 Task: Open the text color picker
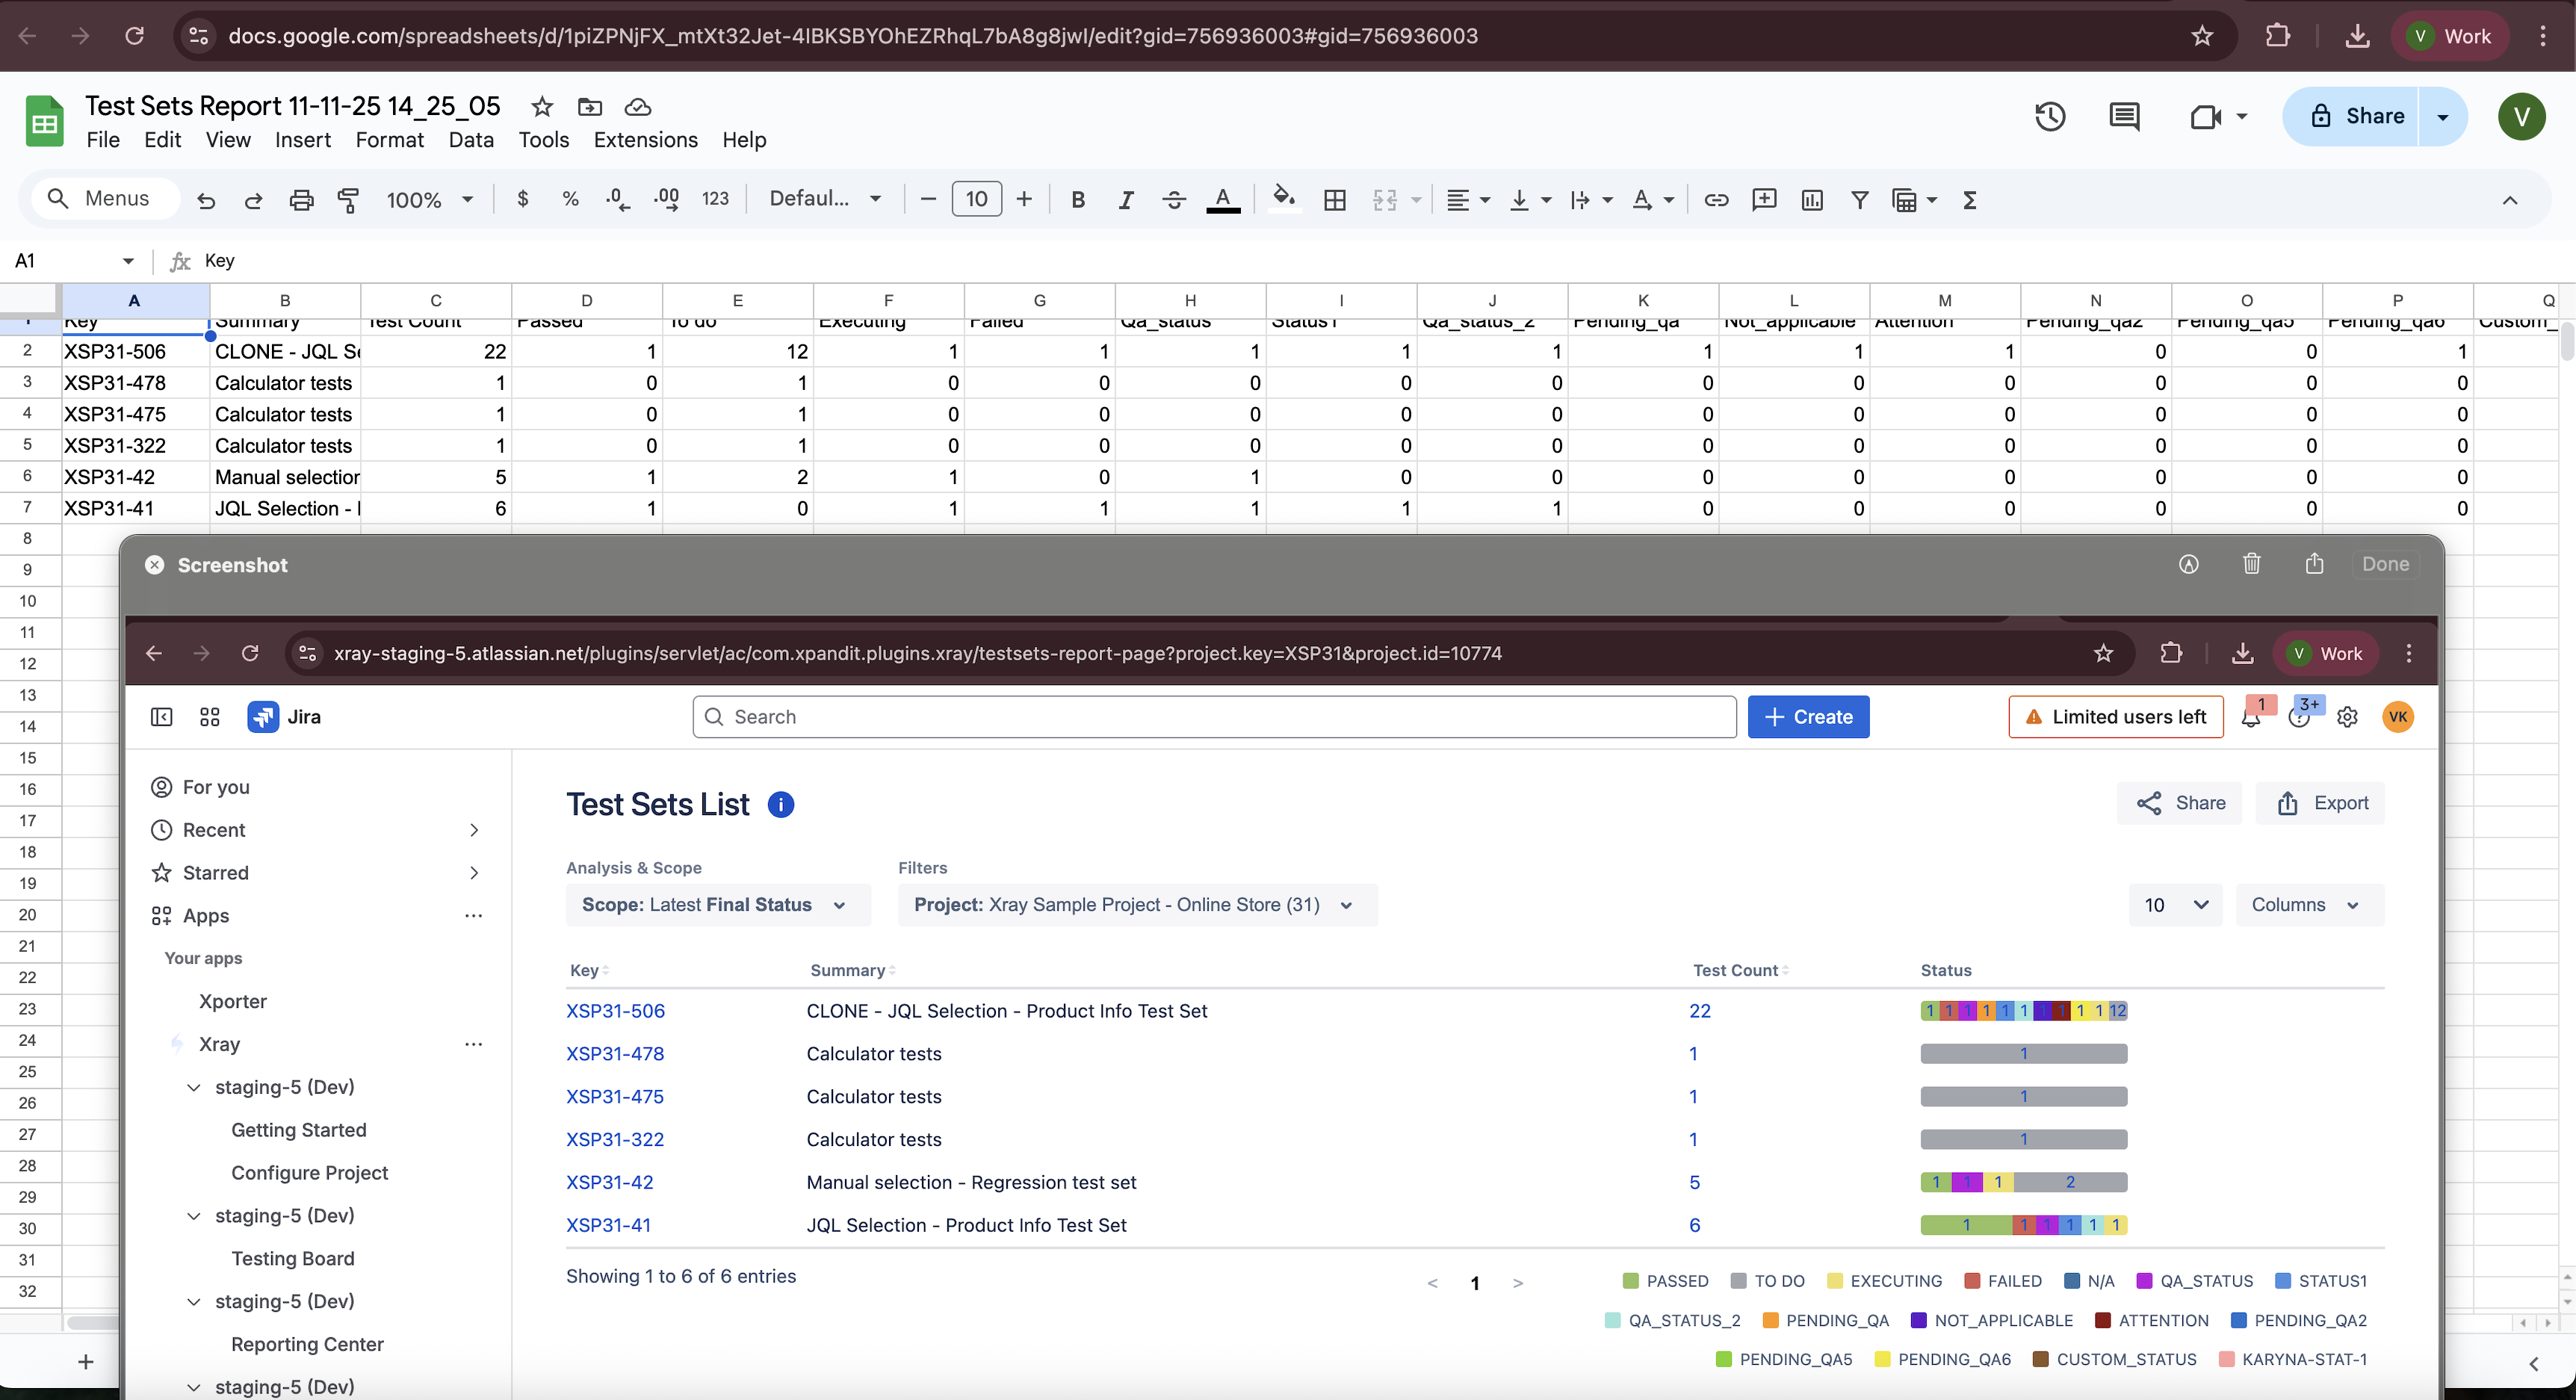(1222, 200)
